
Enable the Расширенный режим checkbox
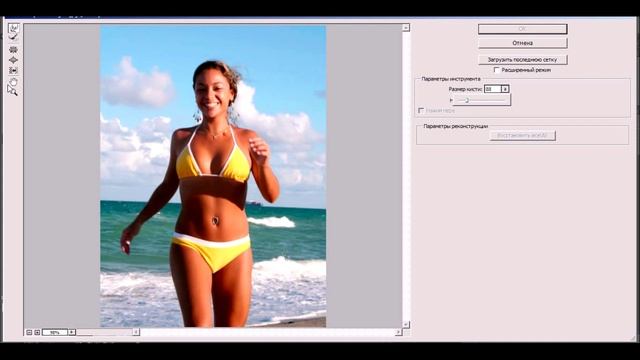[496, 70]
